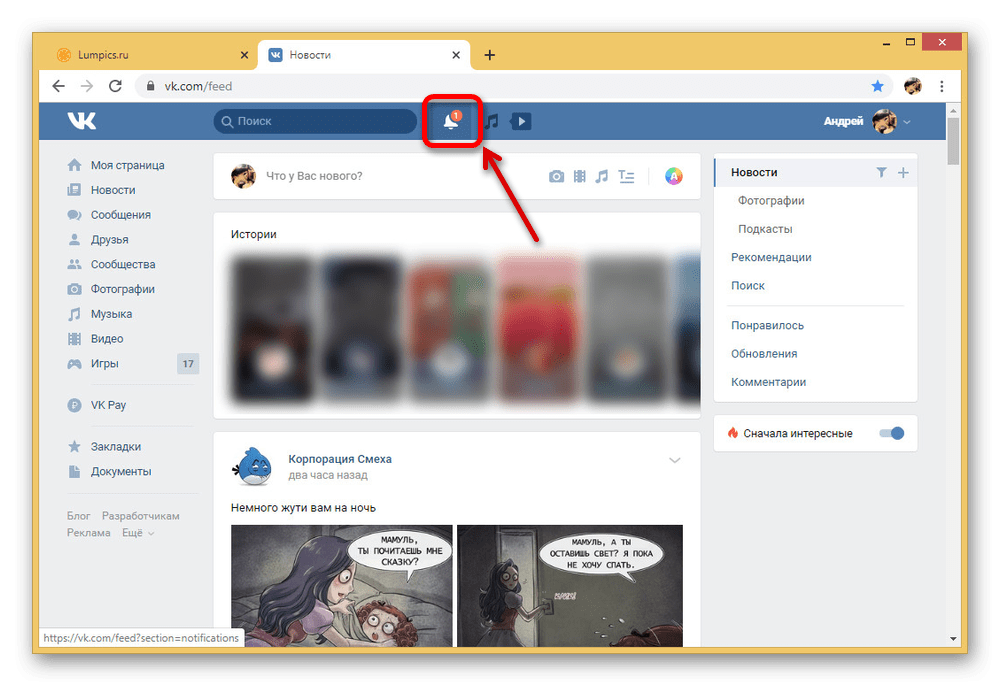This screenshot has height=686, width=1000.
Task: Attach a video with the film icon
Action: [579, 176]
